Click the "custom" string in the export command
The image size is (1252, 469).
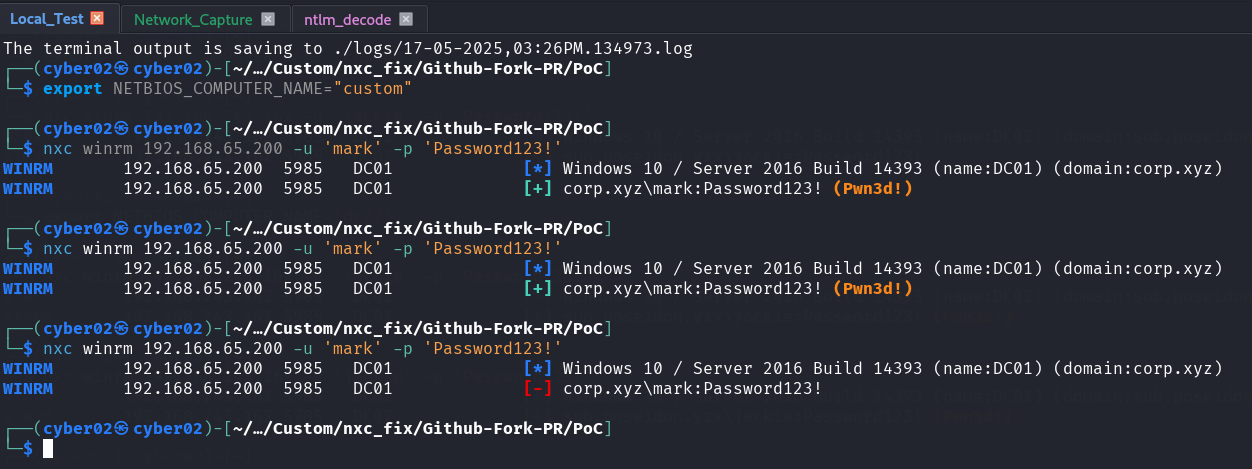point(374,88)
